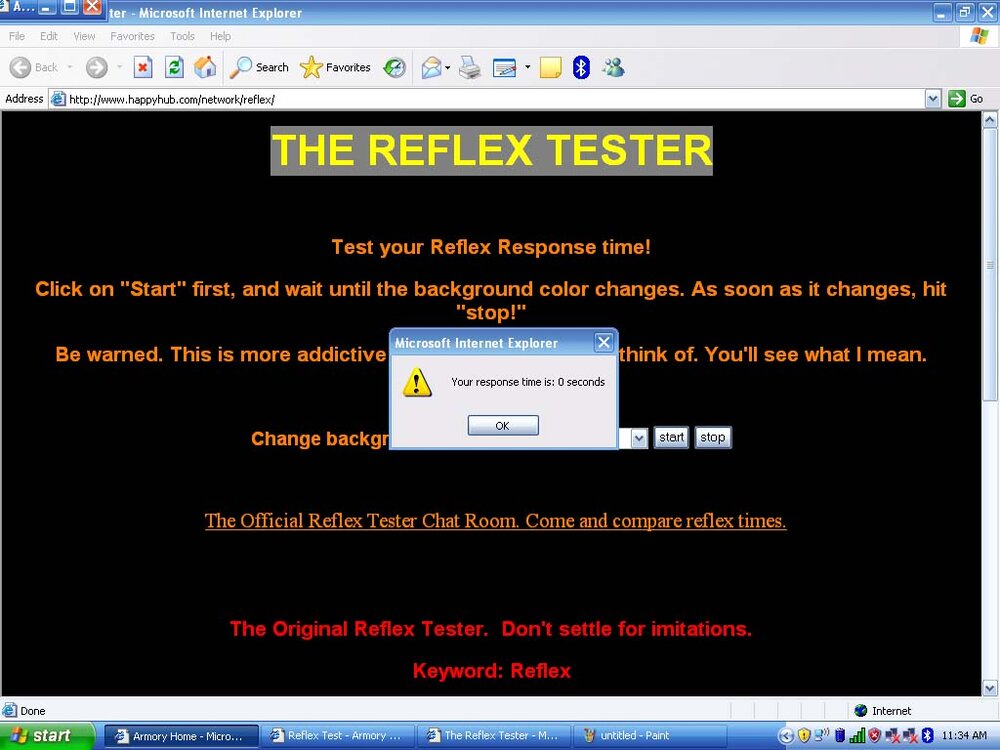The height and width of the screenshot is (750, 1000).
Task: Click the vertical scrollbar up arrow
Action: [990, 119]
